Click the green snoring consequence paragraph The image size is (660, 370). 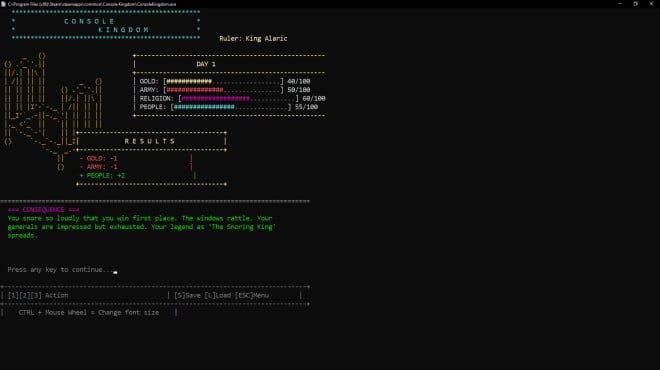point(141,227)
